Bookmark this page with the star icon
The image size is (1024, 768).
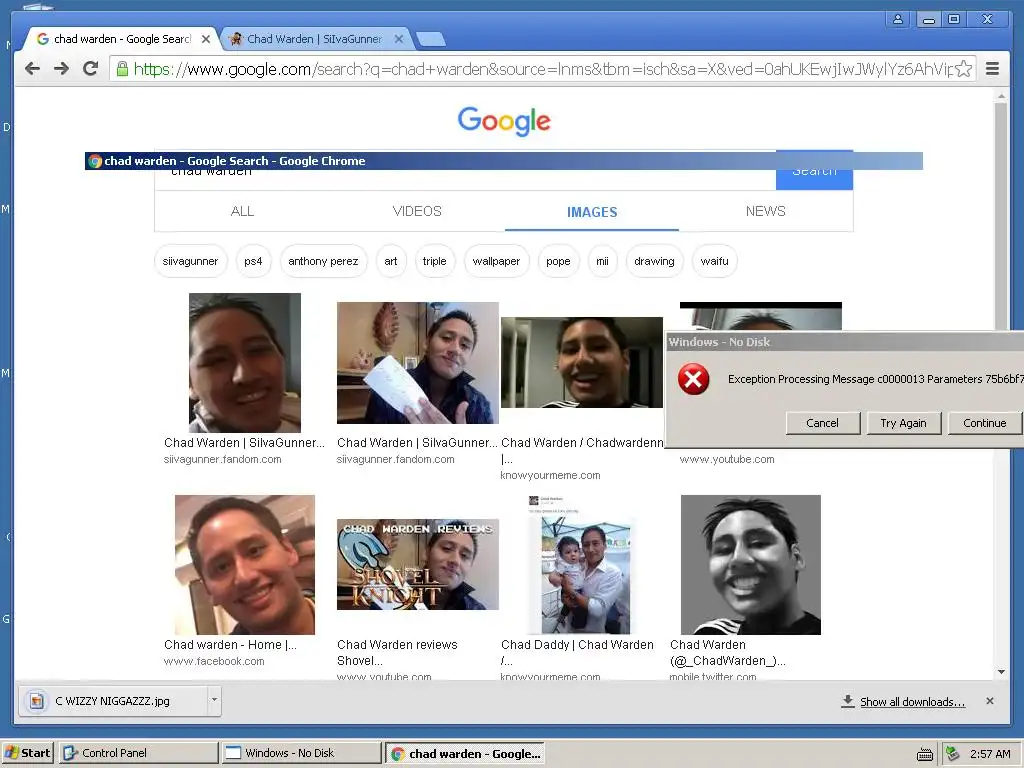[x=963, y=69]
